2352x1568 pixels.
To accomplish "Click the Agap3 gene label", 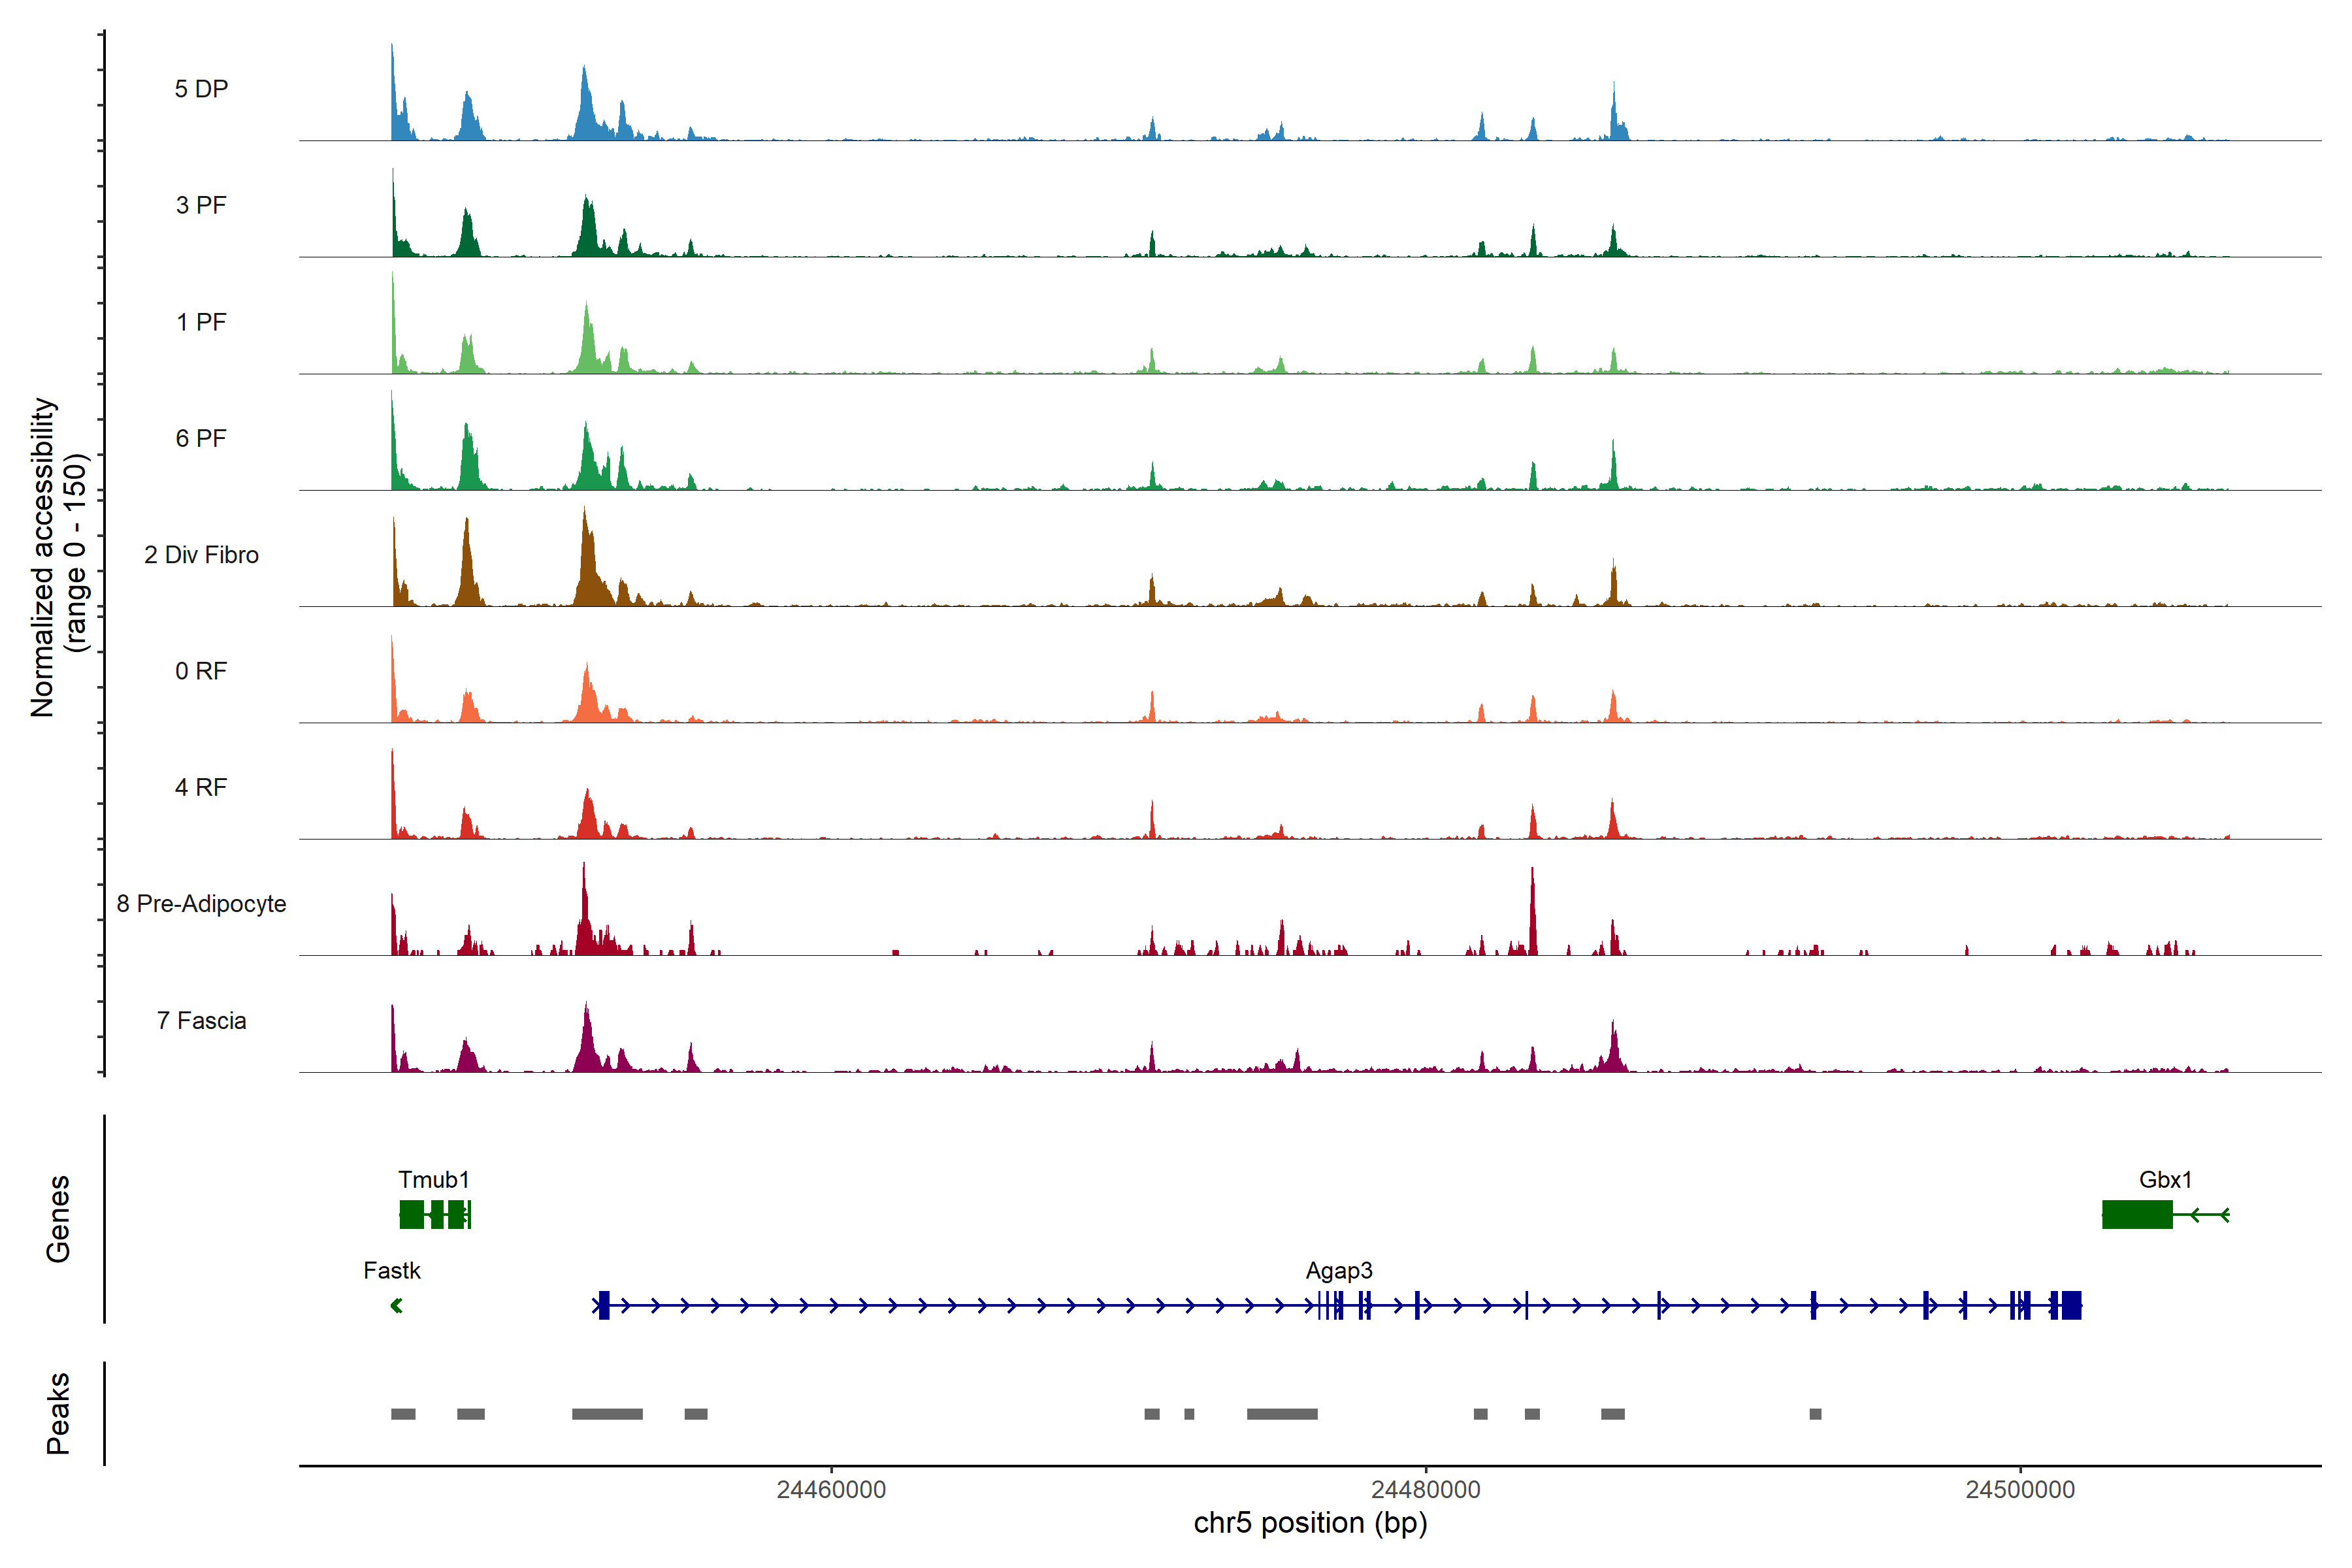I will 1338,1270.
